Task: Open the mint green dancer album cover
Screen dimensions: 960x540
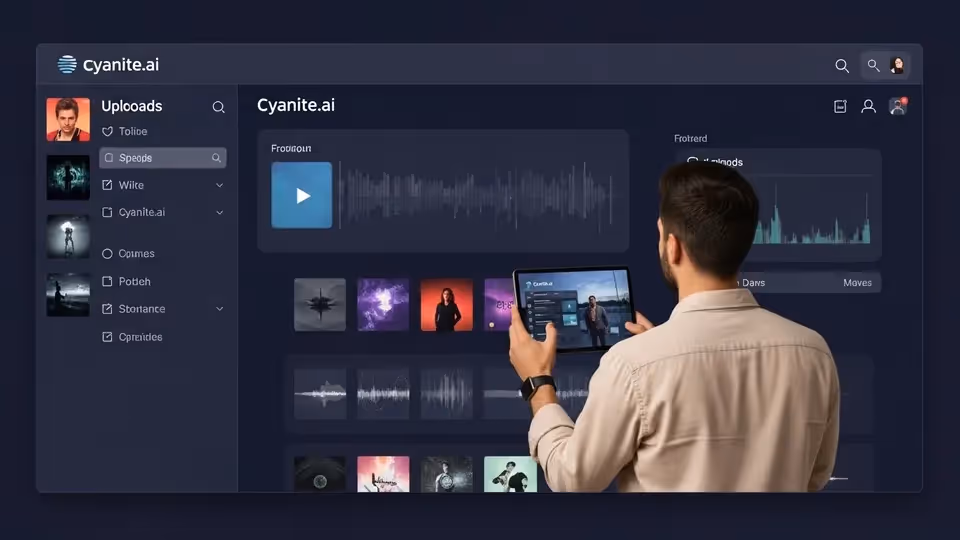Action: 511,474
